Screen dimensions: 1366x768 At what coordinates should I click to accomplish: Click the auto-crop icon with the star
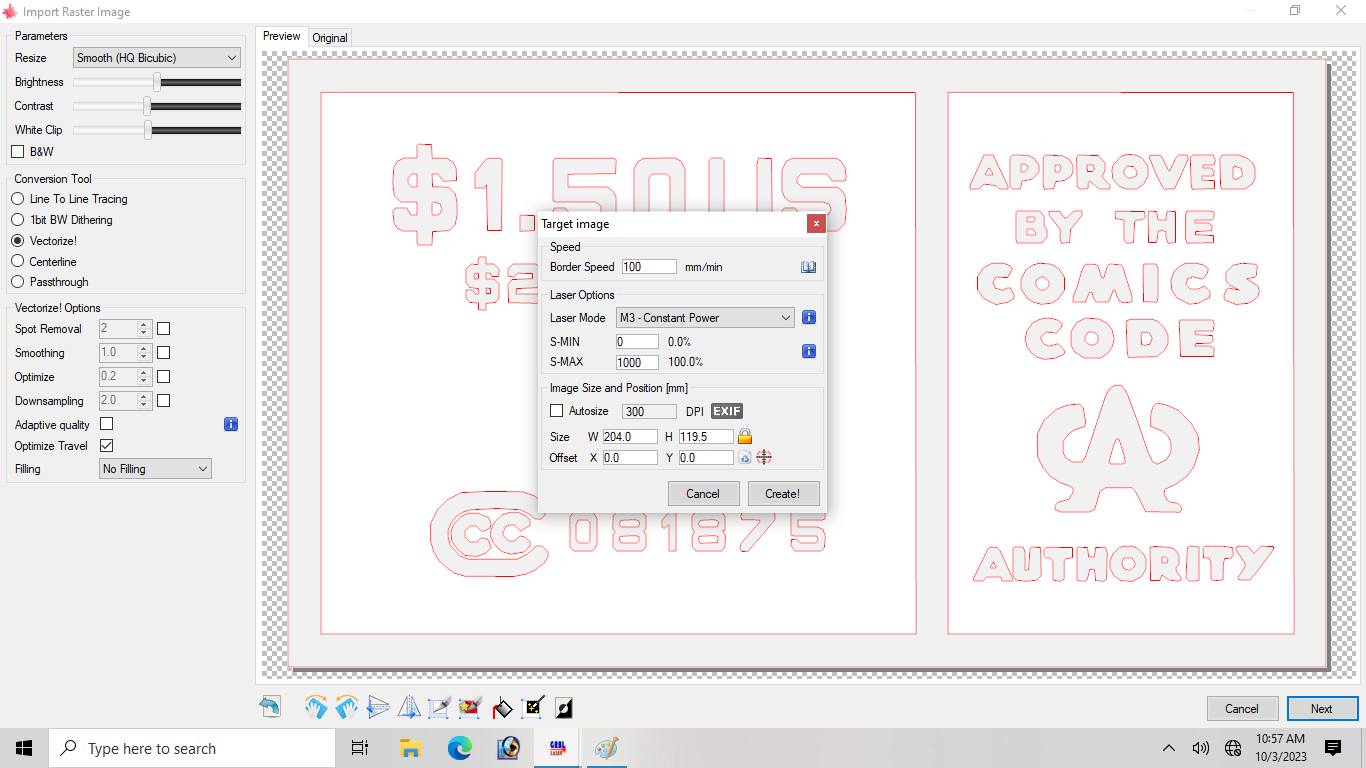click(470, 708)
